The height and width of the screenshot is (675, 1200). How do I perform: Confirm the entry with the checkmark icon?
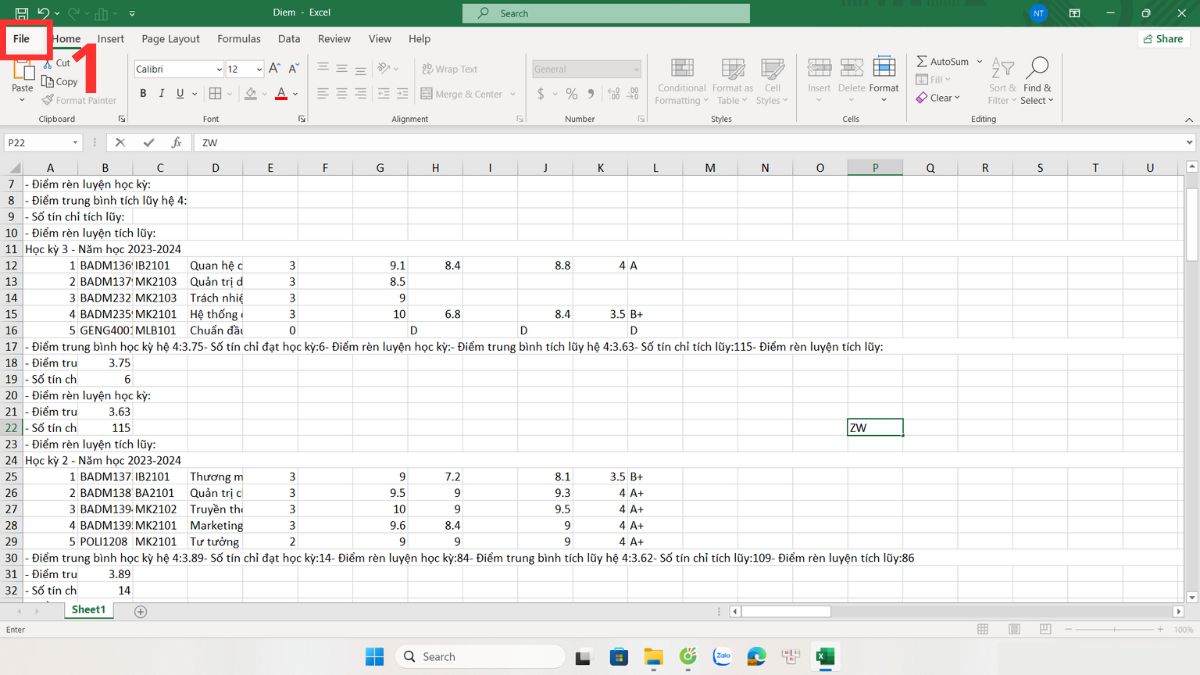149,142
